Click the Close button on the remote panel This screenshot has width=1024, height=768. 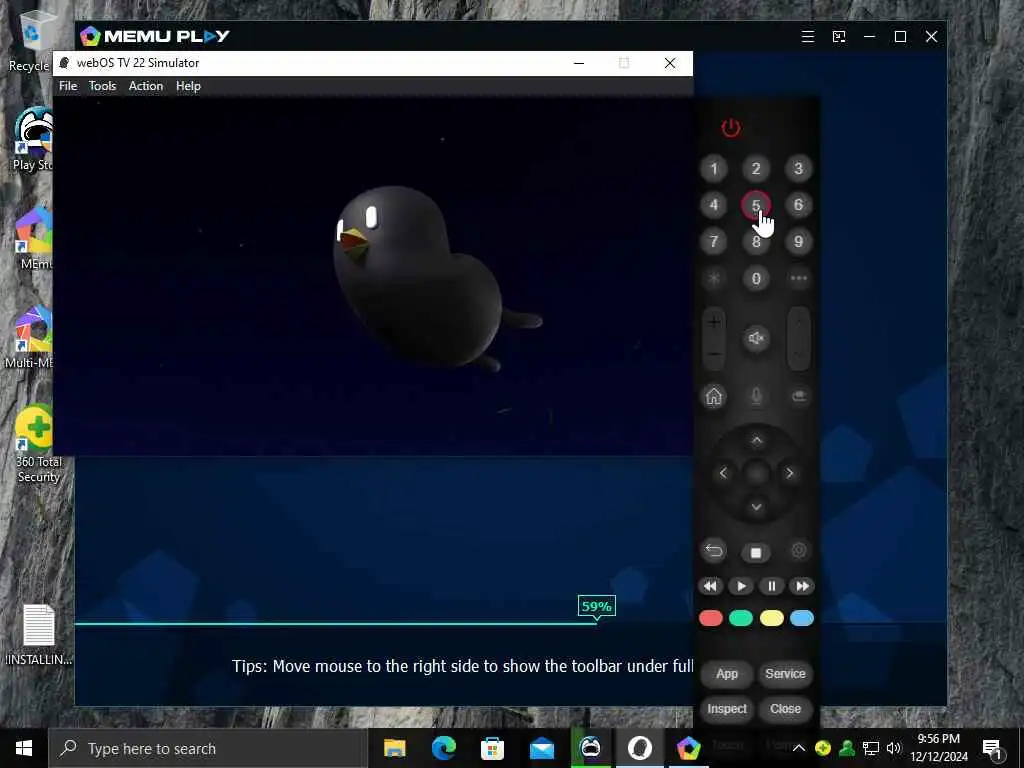pos(785,709)
